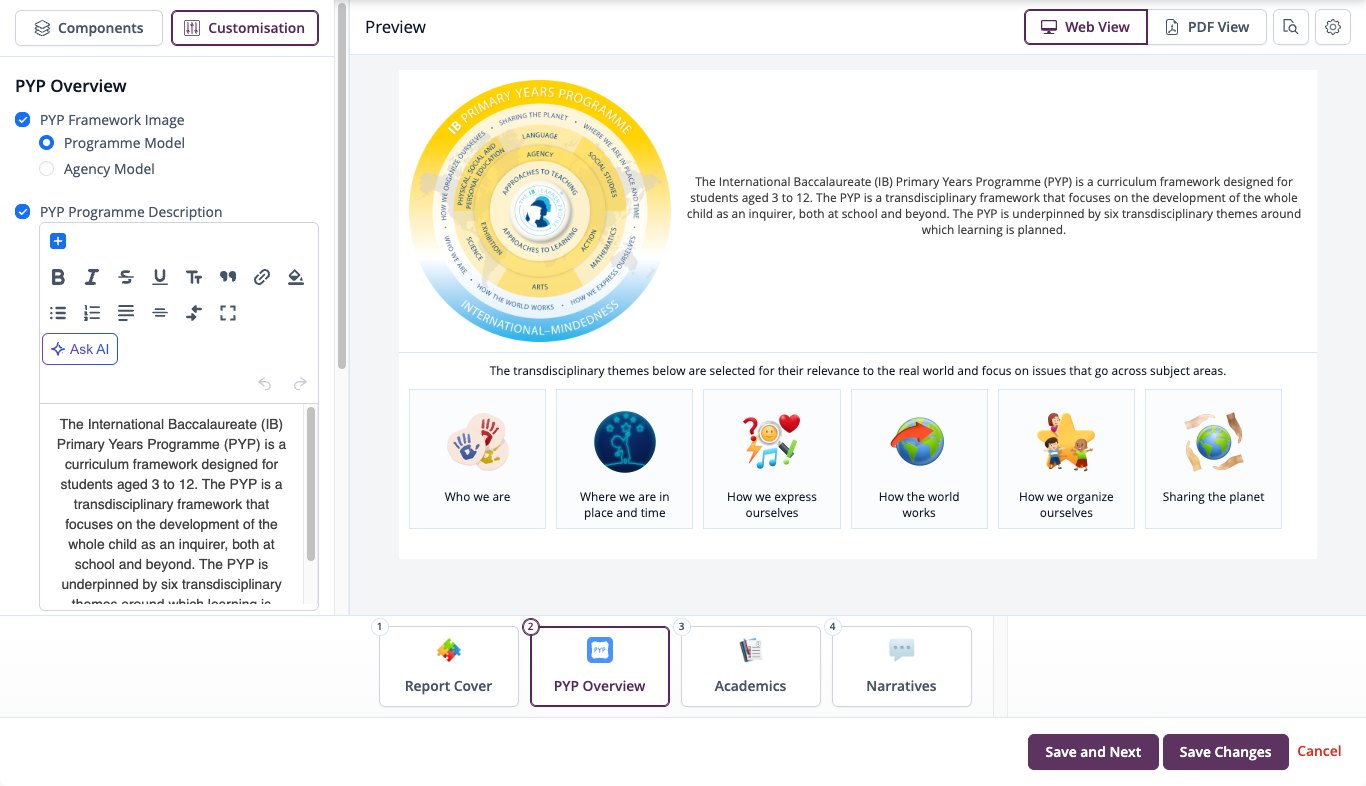Click the strikethrough formatting icon
This screenshot has width=1366, height=786.
tap(126, 277)
